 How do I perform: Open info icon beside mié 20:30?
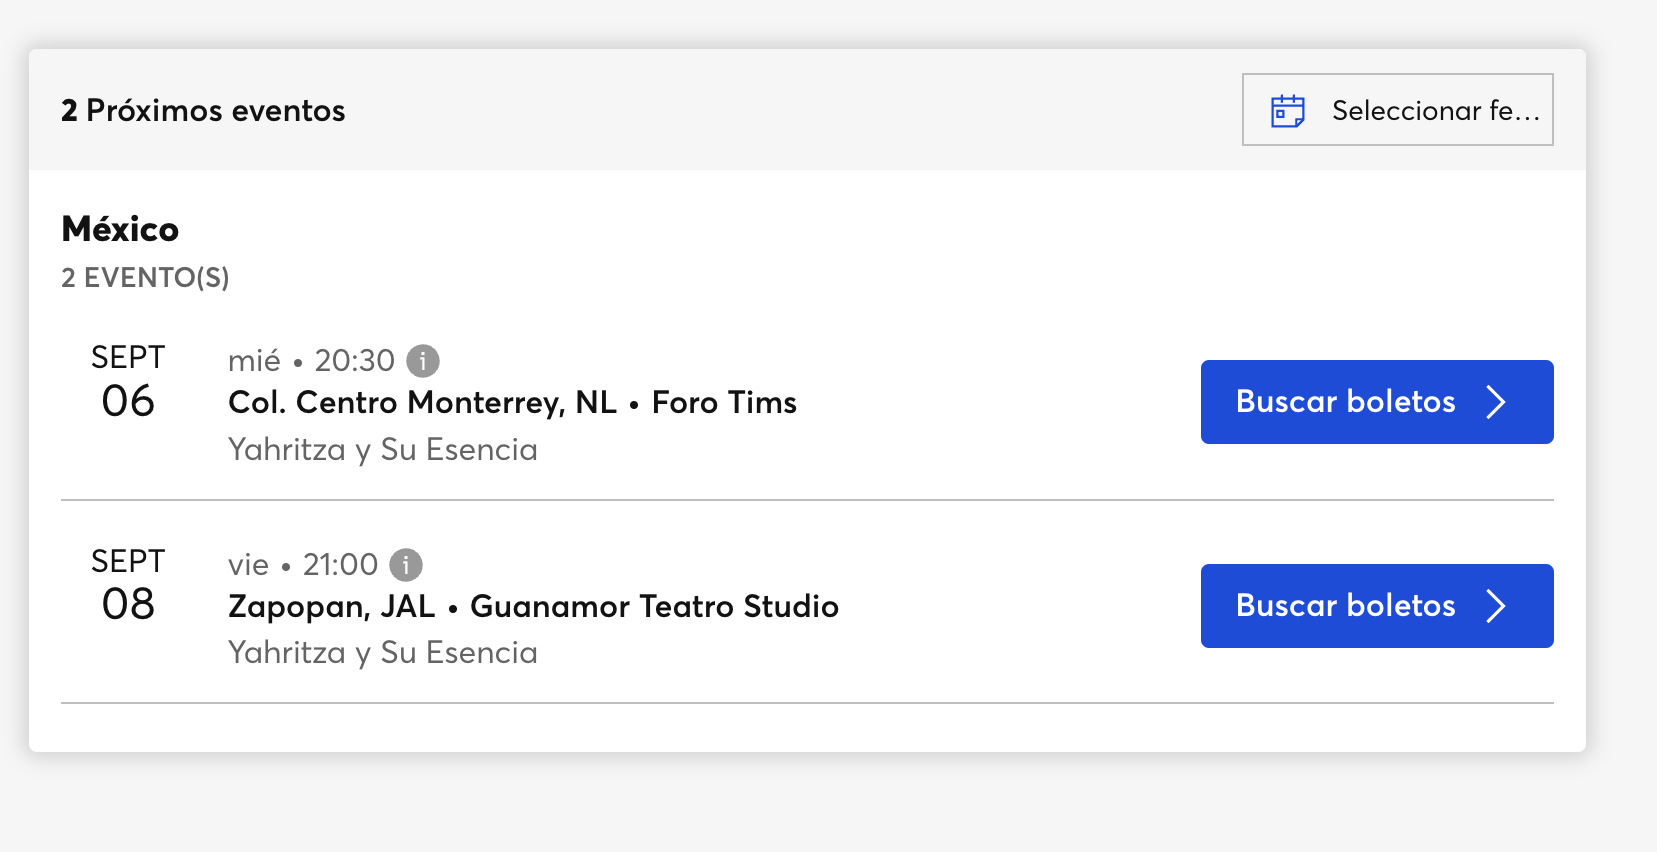click(423, 360)
